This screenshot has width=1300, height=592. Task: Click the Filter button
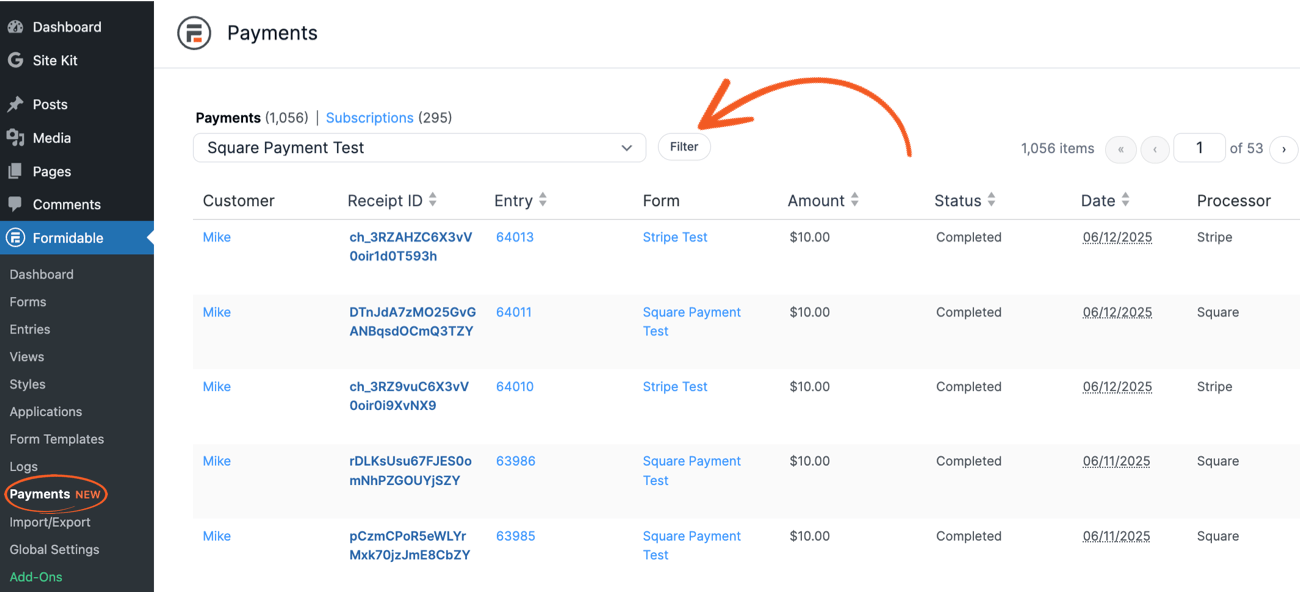(x=684, y=147)
